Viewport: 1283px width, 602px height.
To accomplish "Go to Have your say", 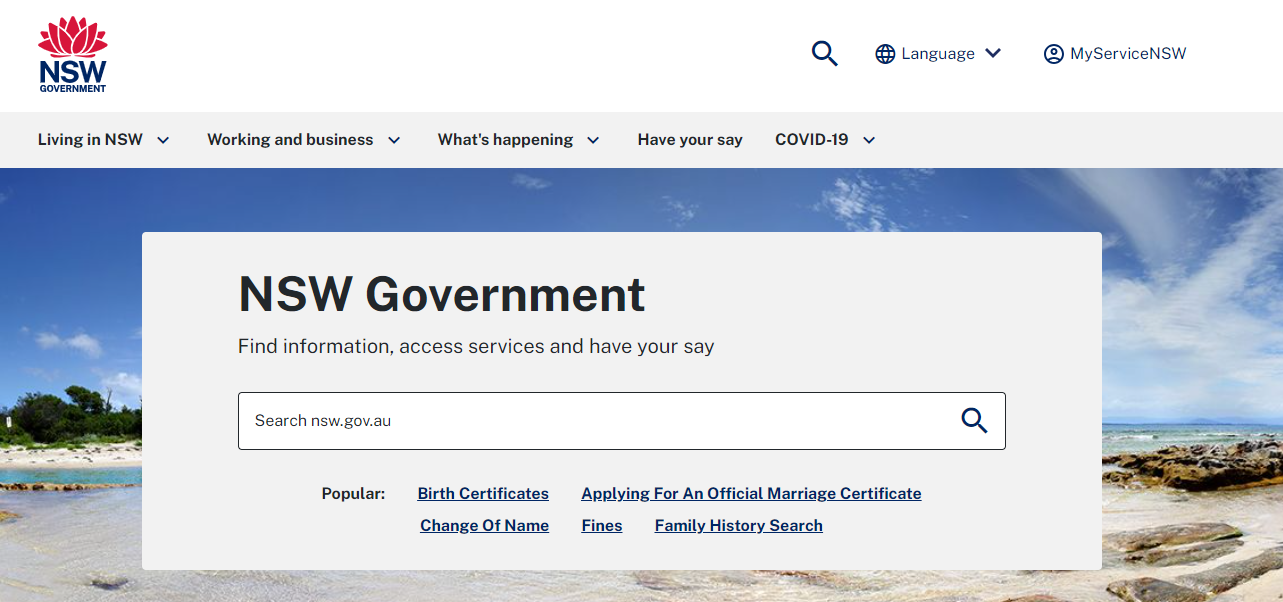I will click(x=690, y=140).
